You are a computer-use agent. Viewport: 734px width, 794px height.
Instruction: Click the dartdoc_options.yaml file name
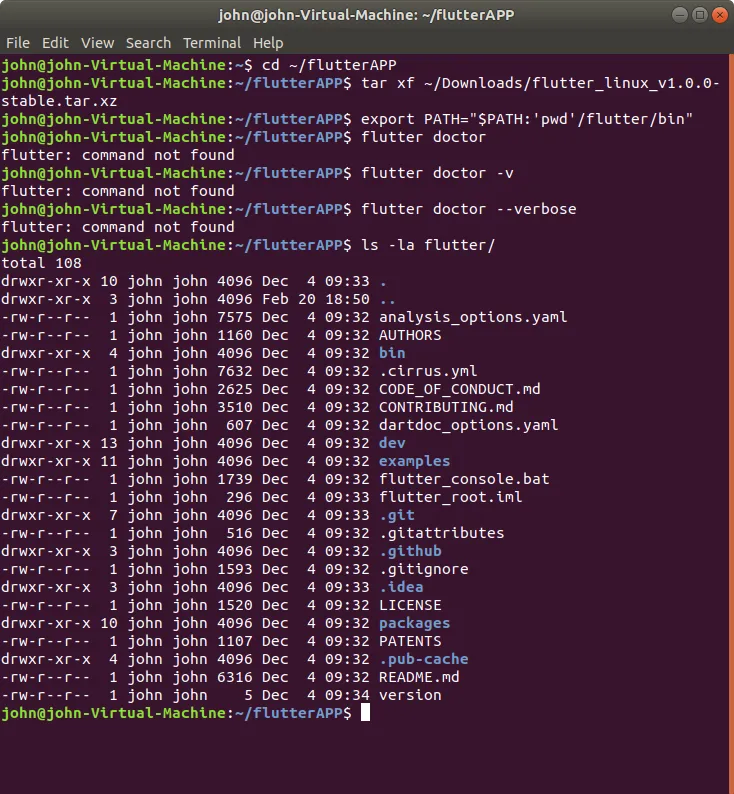click(468, 425)
